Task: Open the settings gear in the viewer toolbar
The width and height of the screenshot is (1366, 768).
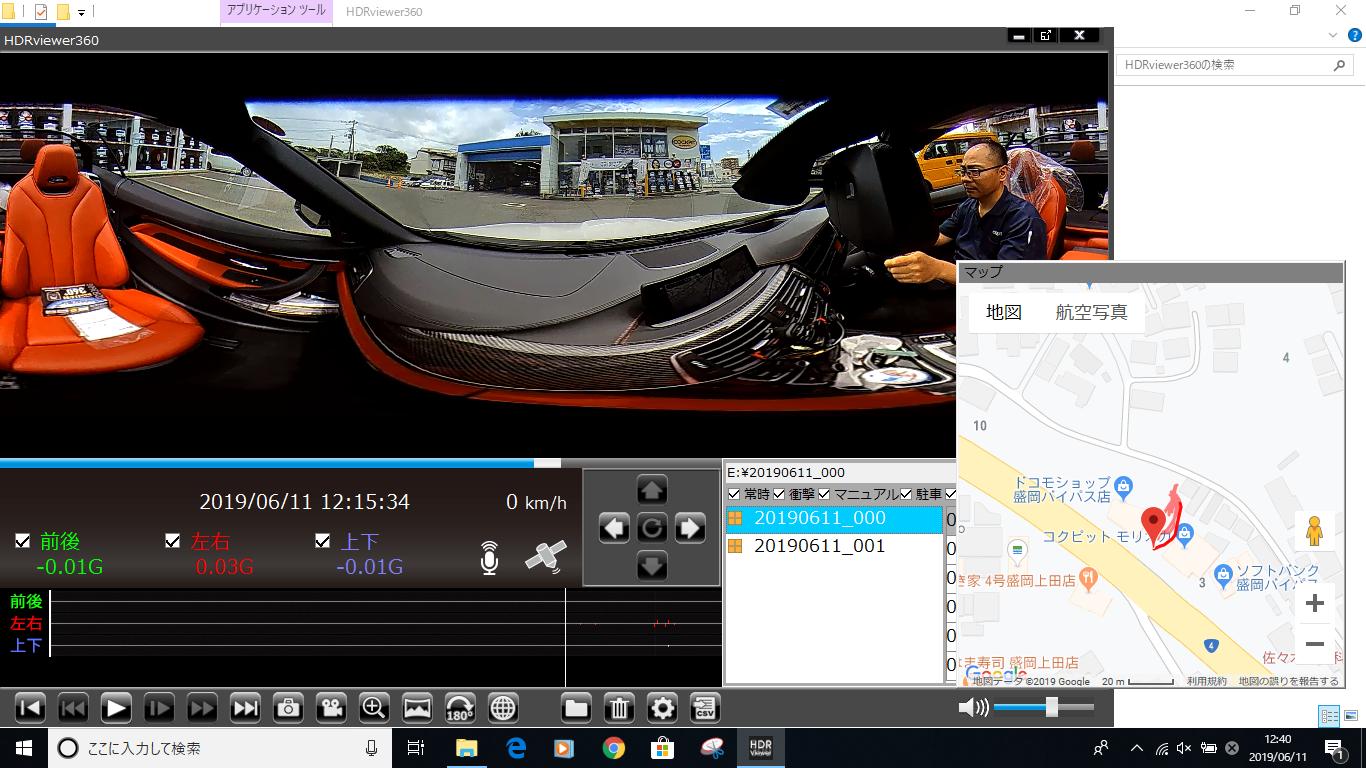Action: [x=662, y=708]
